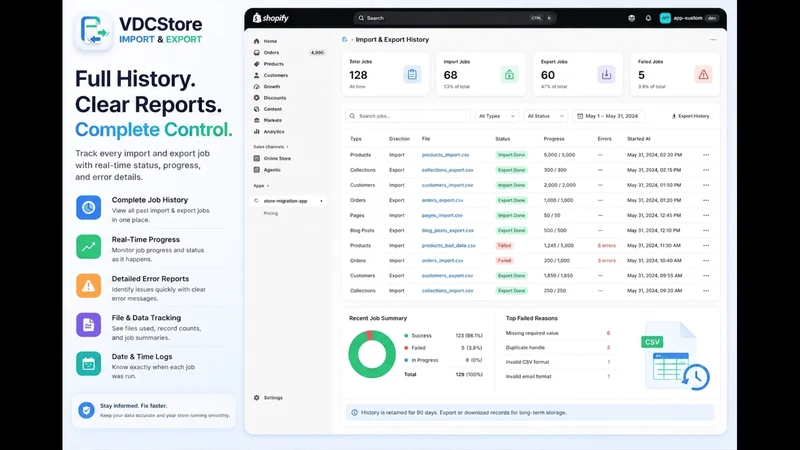Image resolution: width=800 pixels, height=450 pixels.
Task: Click the Online Store icon
Action: point(257,158)
